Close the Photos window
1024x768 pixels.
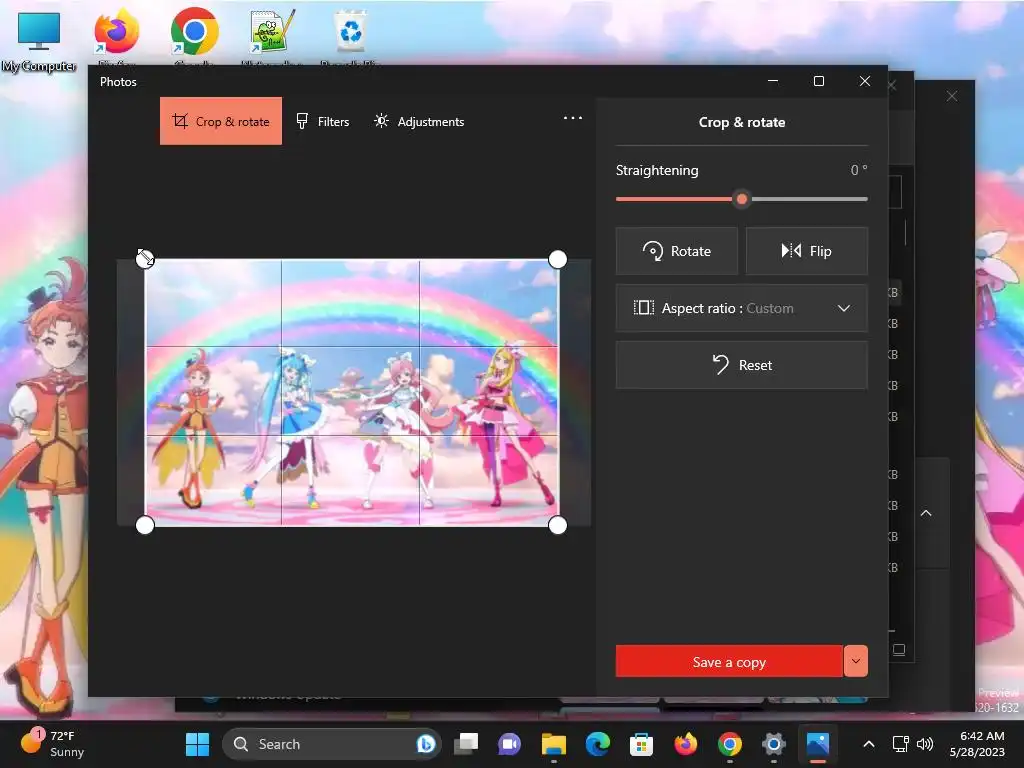click(x=865, y=81)
